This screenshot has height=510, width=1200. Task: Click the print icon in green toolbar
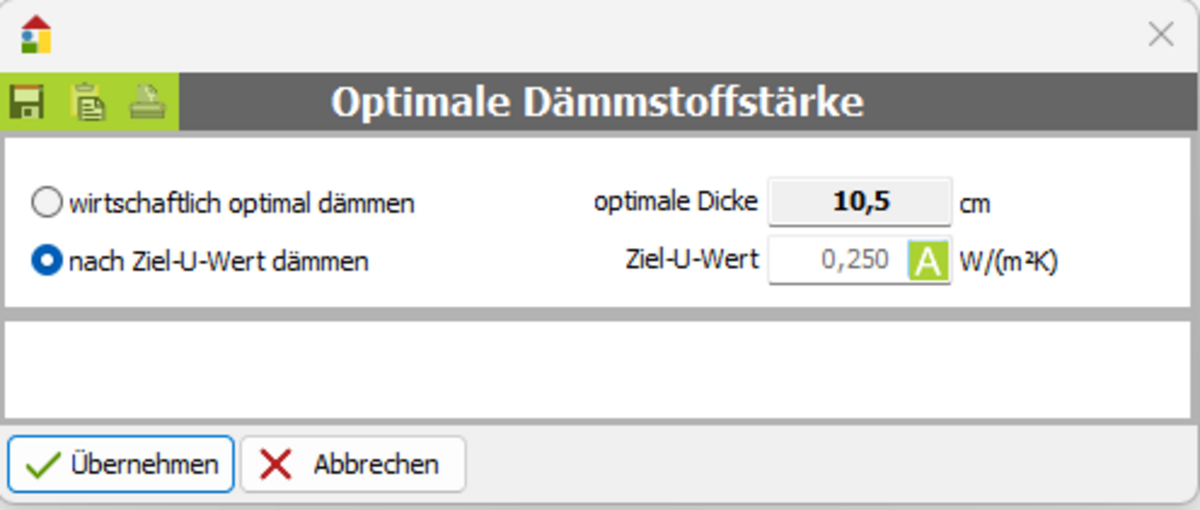point(148,102)
